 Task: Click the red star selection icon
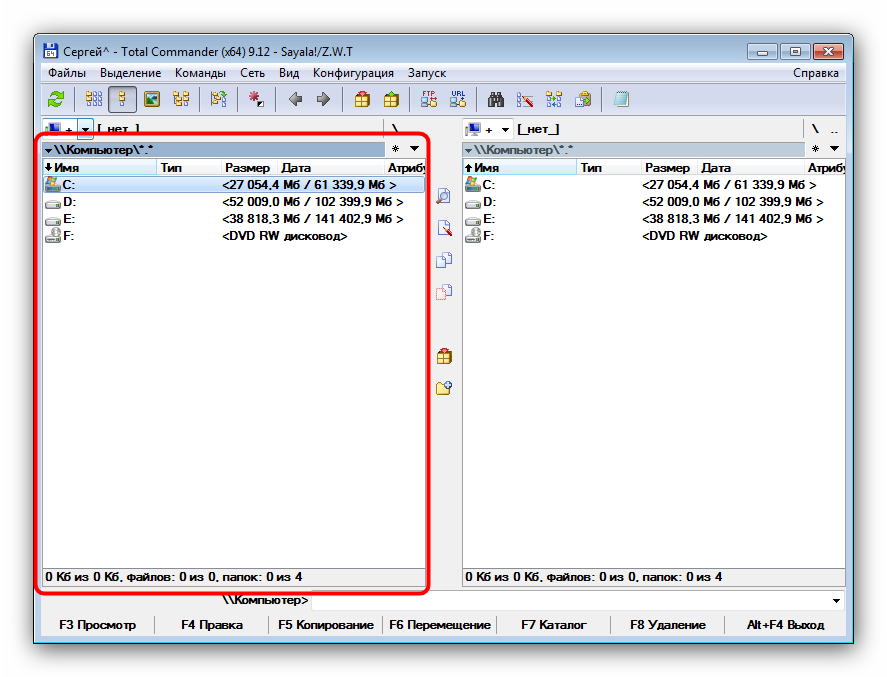[x=256, y=100]
